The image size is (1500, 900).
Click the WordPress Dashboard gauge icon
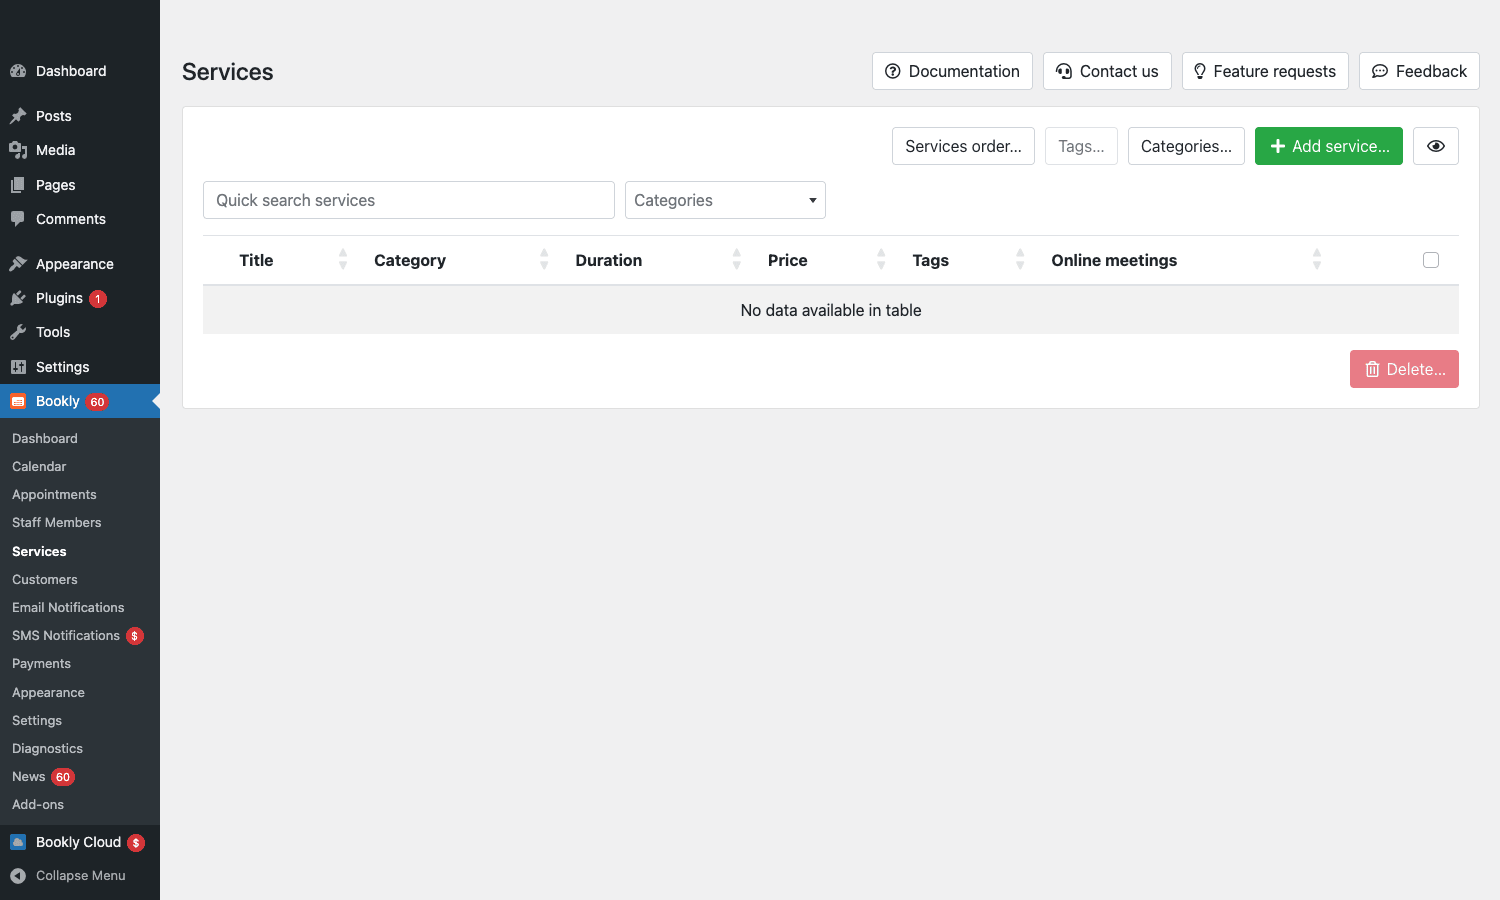pyautogui.click(x=18, y=71)
